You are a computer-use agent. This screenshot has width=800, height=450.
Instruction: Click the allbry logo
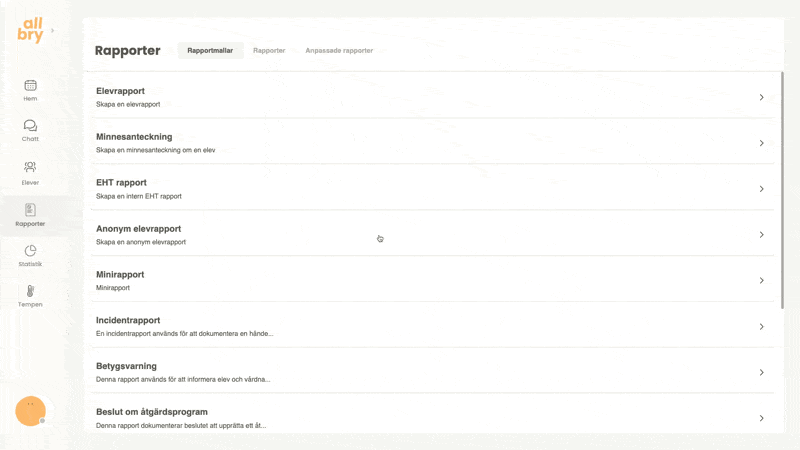[x=30, y=31]
